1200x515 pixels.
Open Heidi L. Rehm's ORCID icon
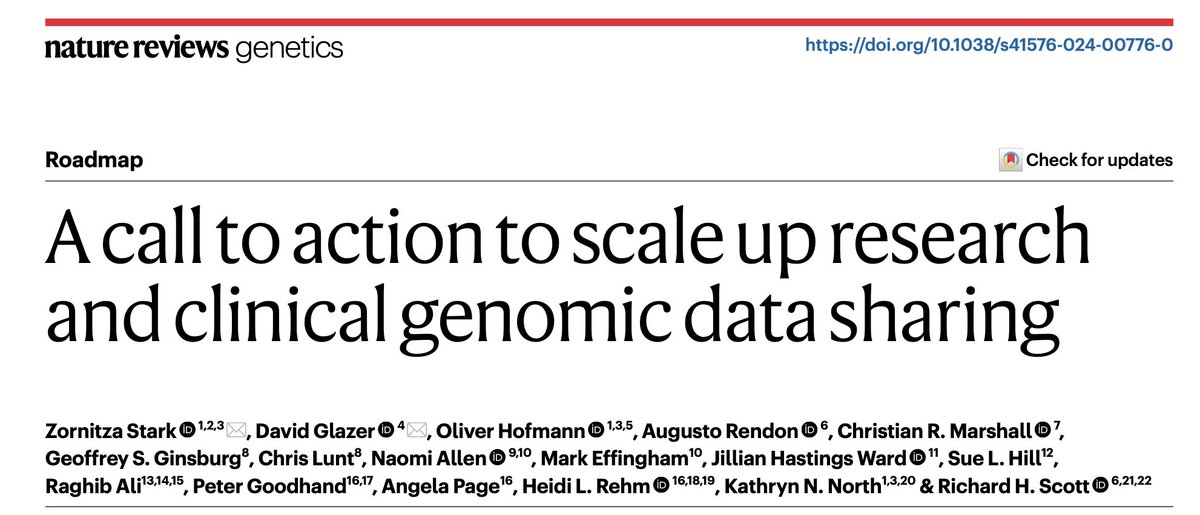pyautogui.click(x=659, y=487)
